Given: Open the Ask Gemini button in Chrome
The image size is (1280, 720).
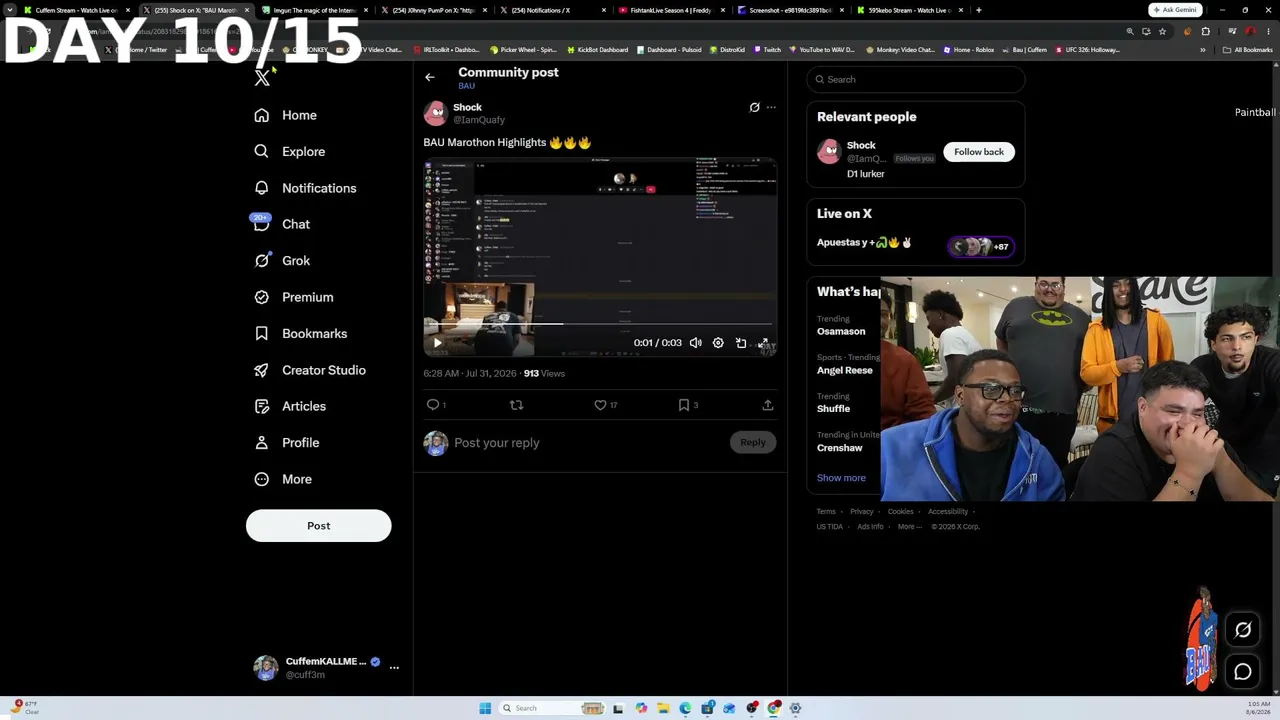Looking at the screenshot, I should 1175,10.
